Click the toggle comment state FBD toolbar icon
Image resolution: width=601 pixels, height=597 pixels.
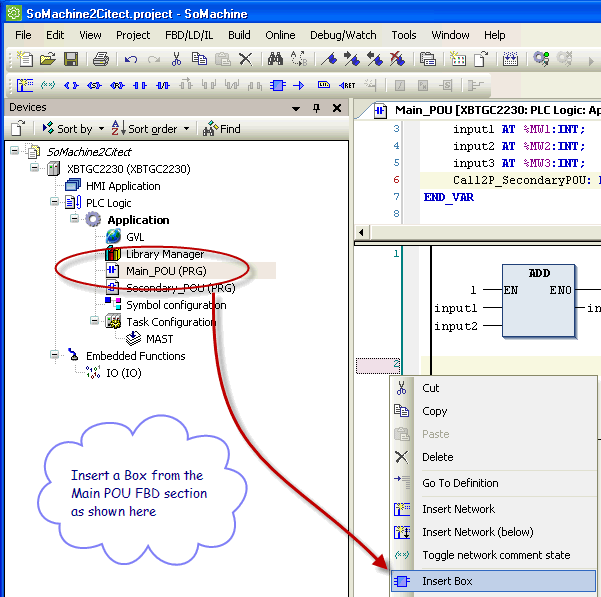coord(48,85)
